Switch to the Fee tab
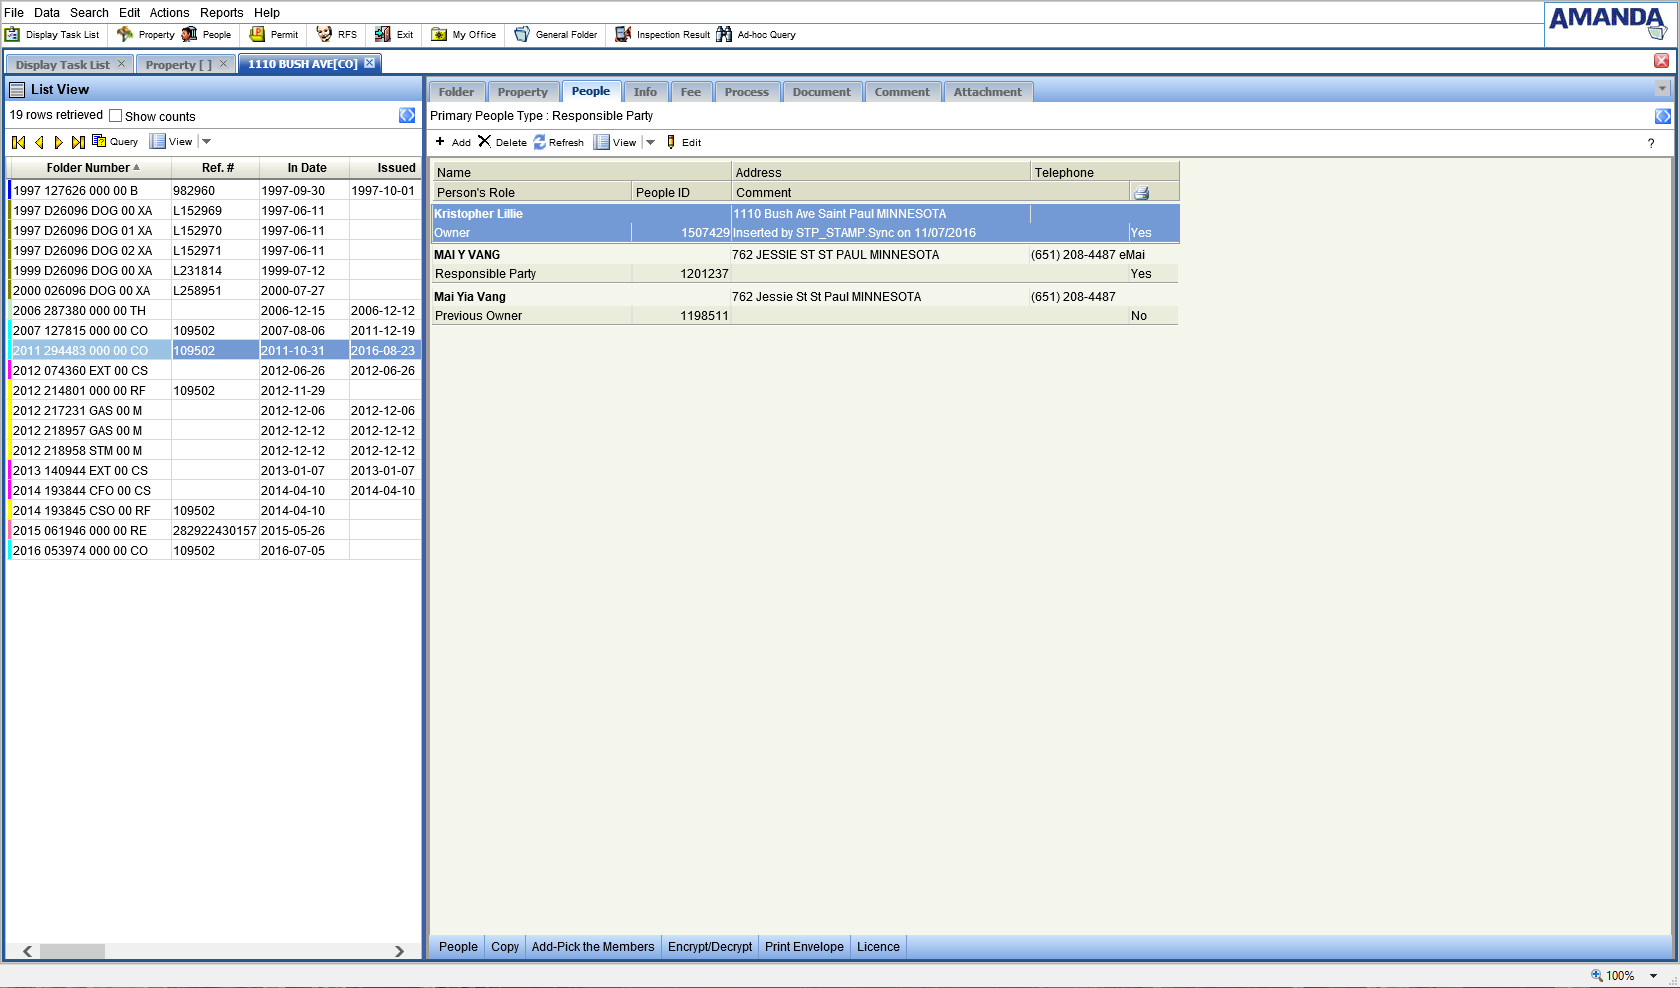The width and height of the screenshot is (1680, 988). tap(690, 92)
